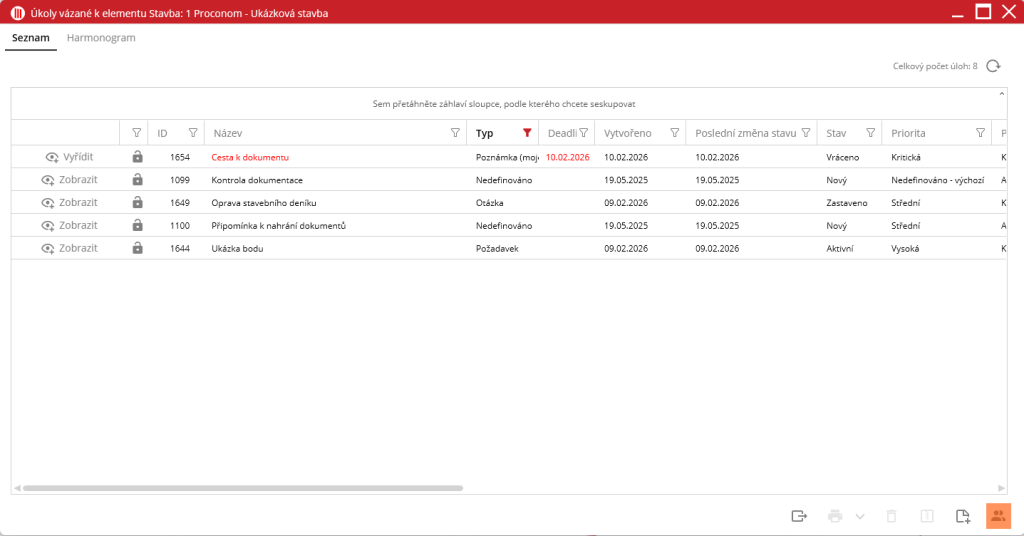Click Zobrazit for the Ukázka bodu task
Image resolution: width=1024 pixels, height=536 pixels.
[x=69, y=248]
